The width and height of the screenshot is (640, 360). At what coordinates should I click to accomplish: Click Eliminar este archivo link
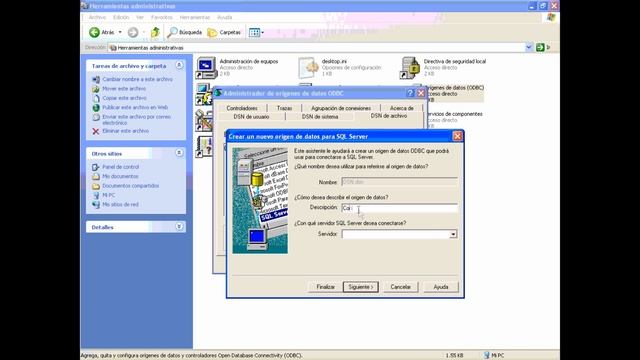point(125,131)
